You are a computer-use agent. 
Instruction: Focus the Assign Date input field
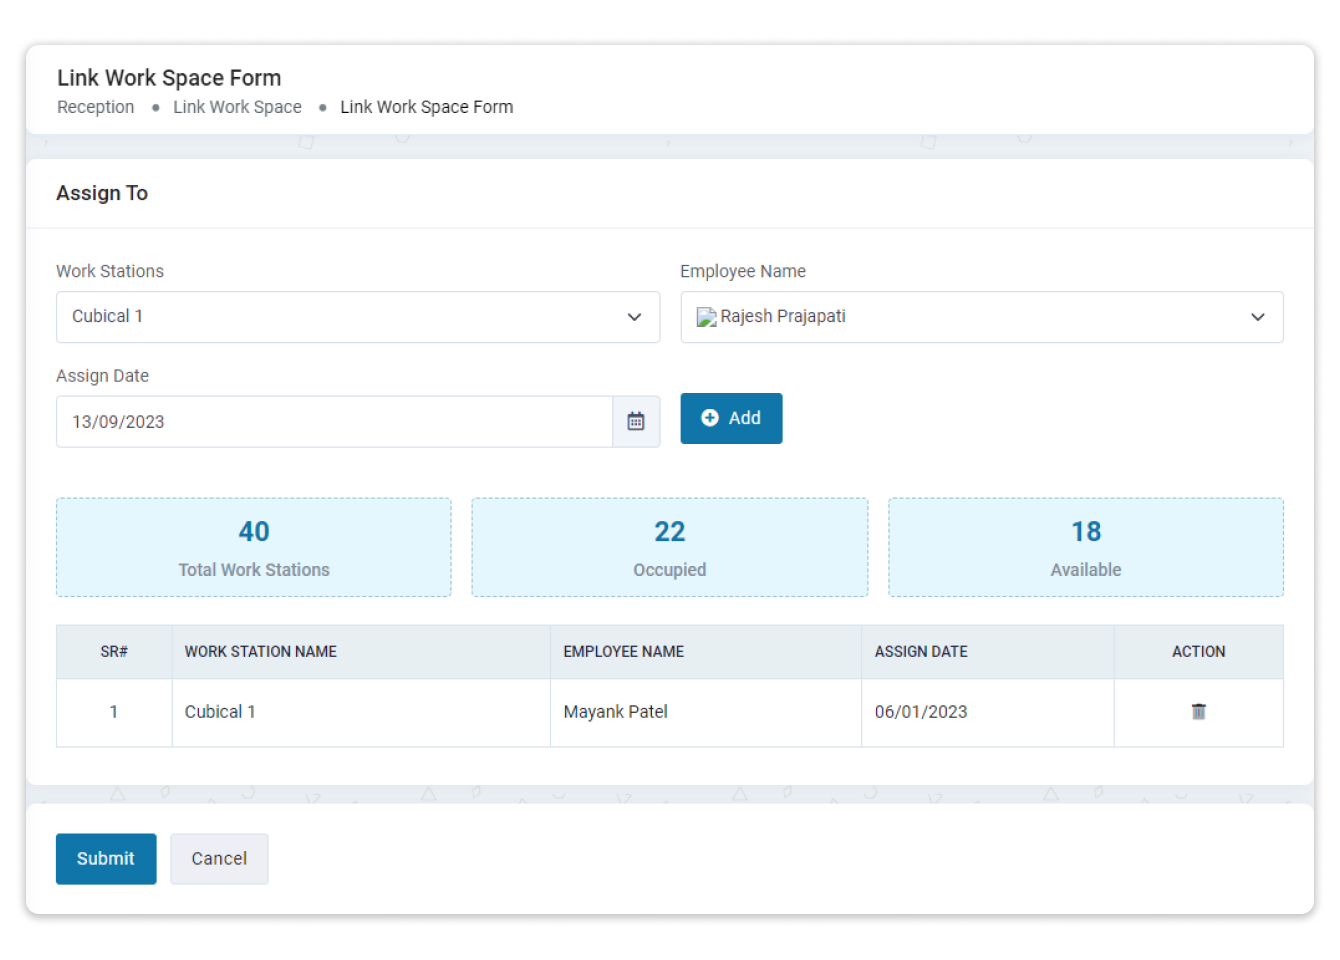(x=333, y=422)
